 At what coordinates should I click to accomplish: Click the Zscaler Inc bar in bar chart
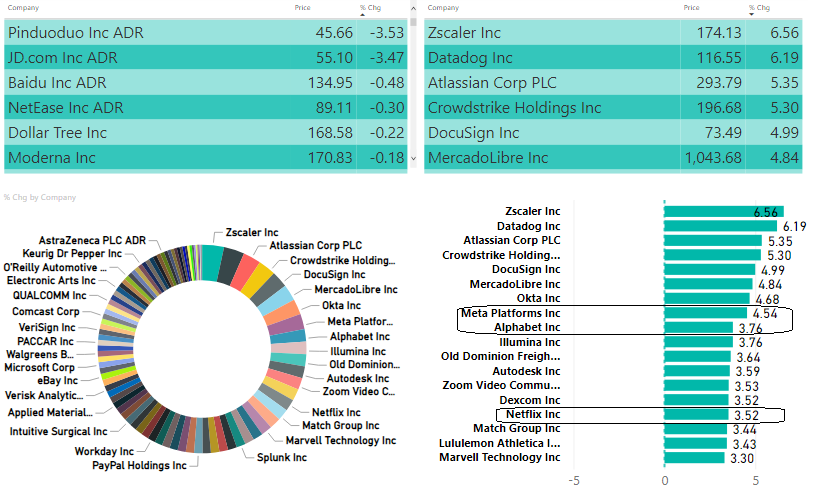[x=724, y=211]
